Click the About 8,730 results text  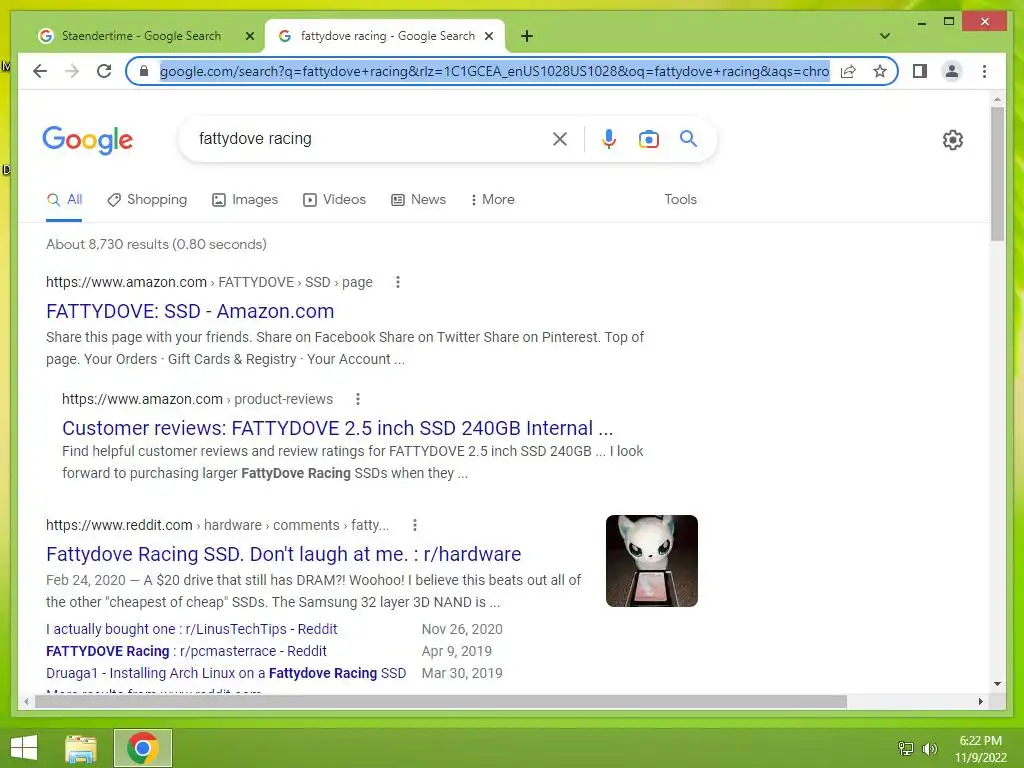click(x=156, y=244)
